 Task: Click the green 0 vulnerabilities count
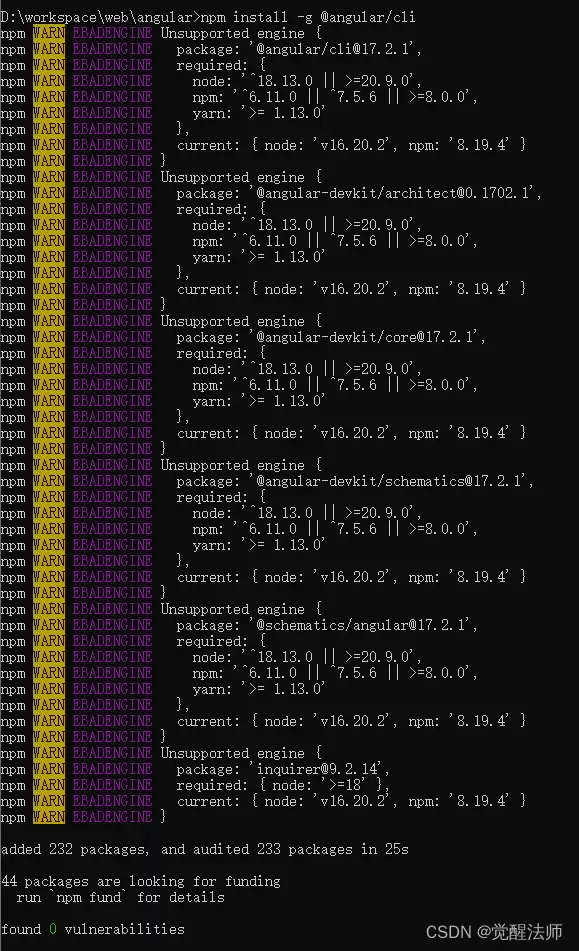[x=52, y=929]
